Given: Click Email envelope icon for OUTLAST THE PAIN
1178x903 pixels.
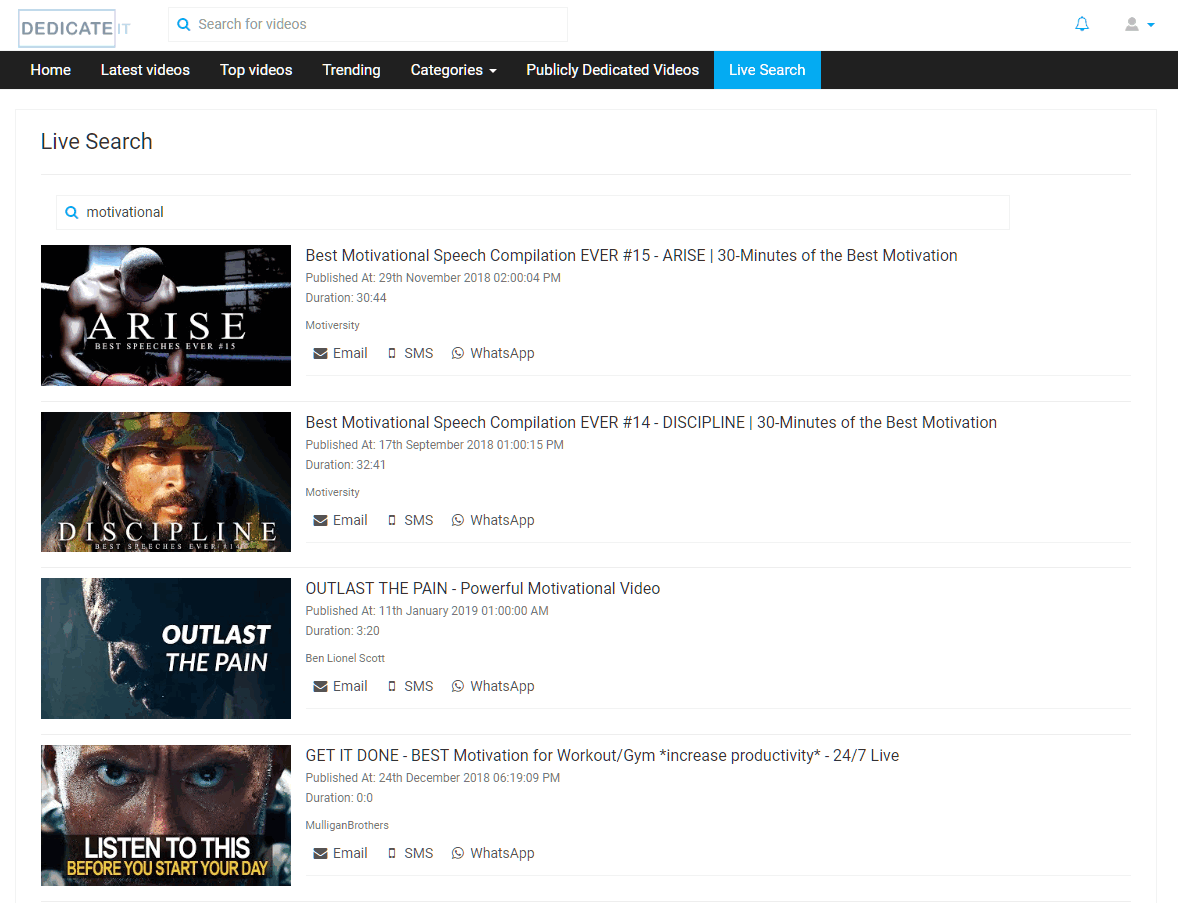Looking at the screenshot, I should pyautogui.click(x=320, y=686).
